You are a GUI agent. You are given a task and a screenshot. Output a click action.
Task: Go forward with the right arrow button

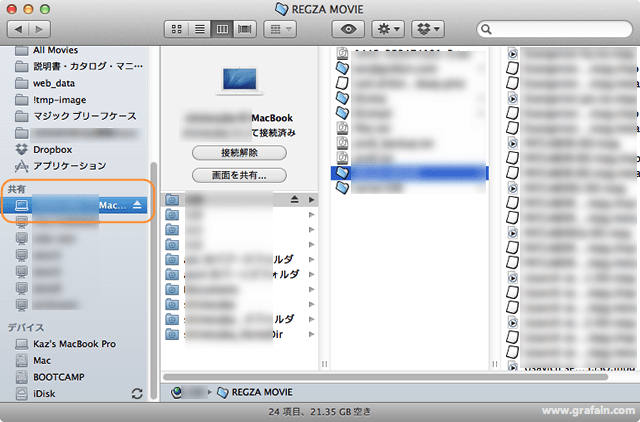pyautogui.click(x=40, y=29)
